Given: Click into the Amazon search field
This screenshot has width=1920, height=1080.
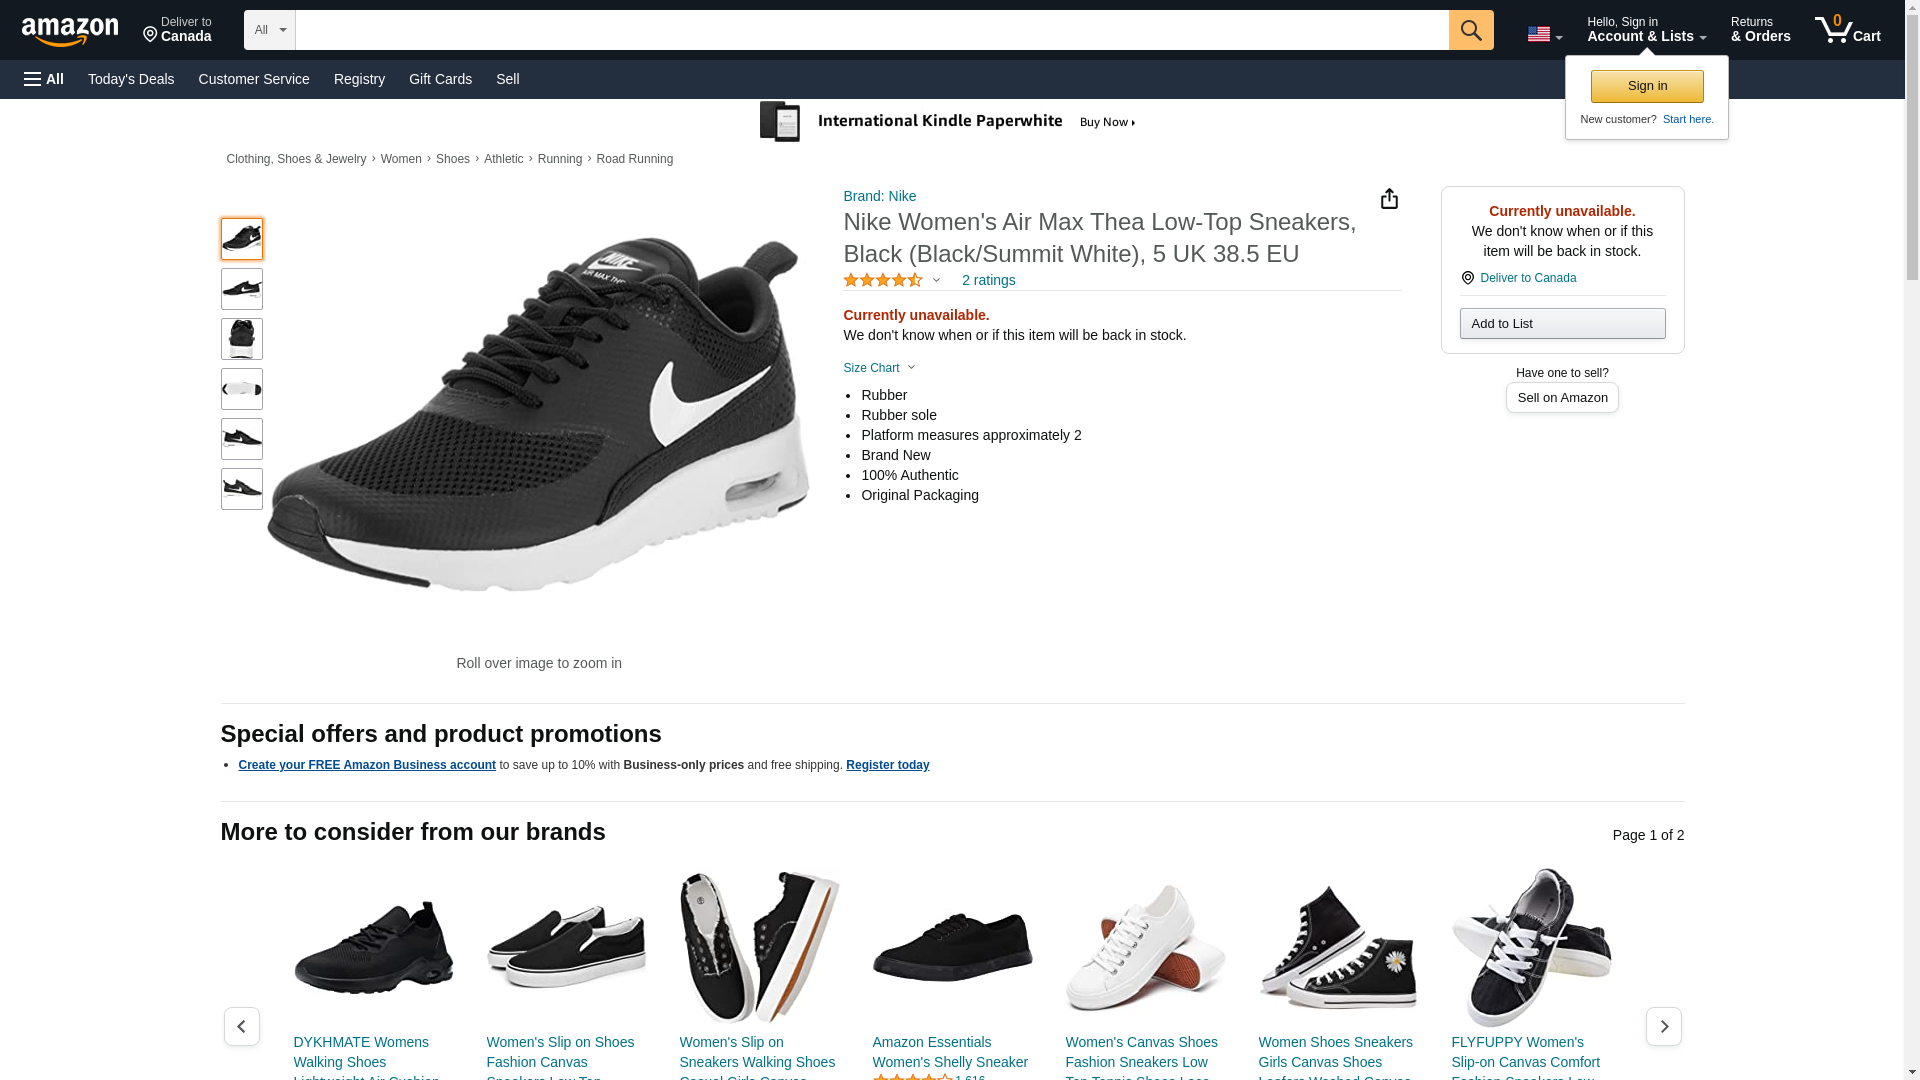Looking at the screenshot, I should click(870, 30).
